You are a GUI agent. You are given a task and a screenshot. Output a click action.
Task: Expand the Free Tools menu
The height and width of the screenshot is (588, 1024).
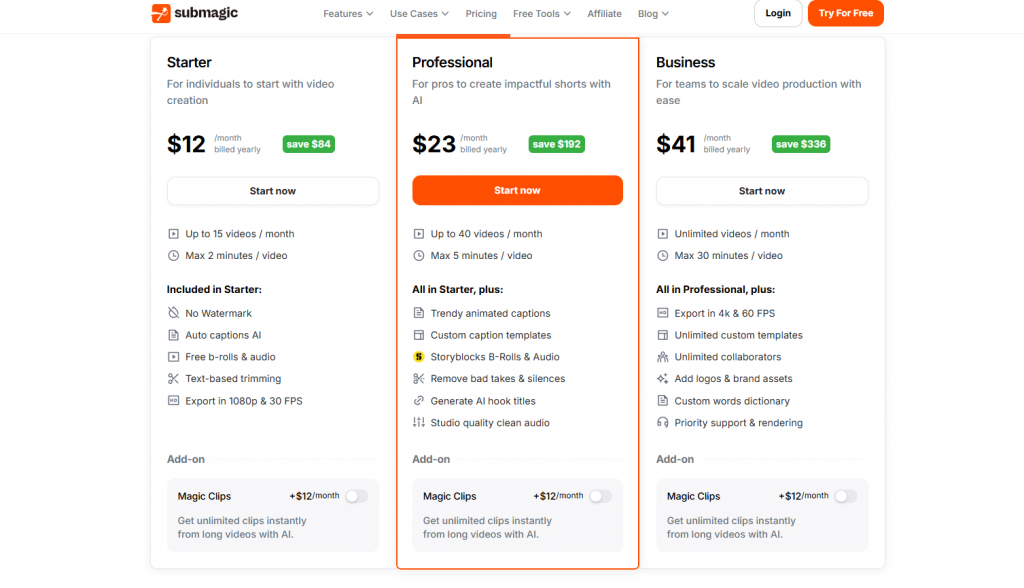click(x=541, y=14)
